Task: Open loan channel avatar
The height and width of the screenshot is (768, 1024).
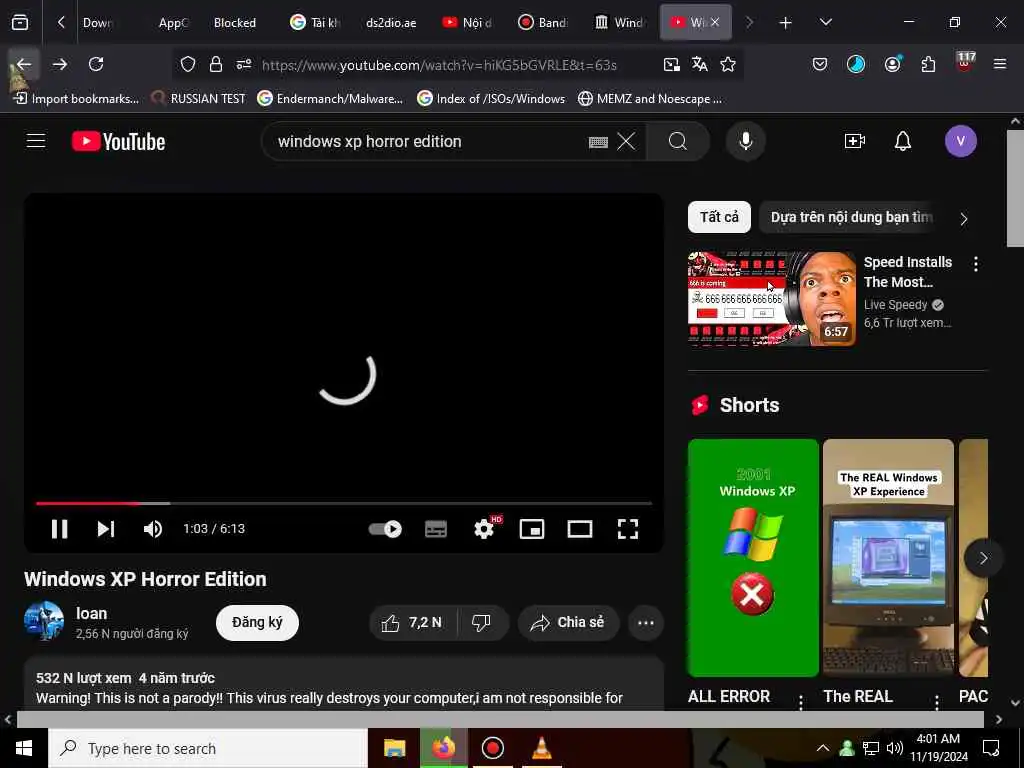Action: pyautogui.click(x=44, y=621)
